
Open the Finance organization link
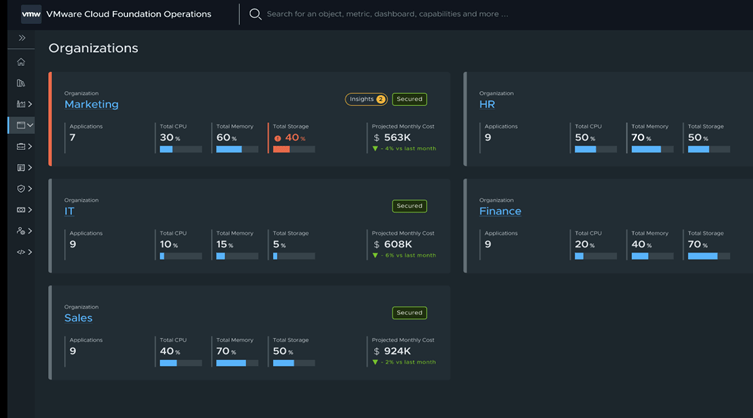[500, 211]
